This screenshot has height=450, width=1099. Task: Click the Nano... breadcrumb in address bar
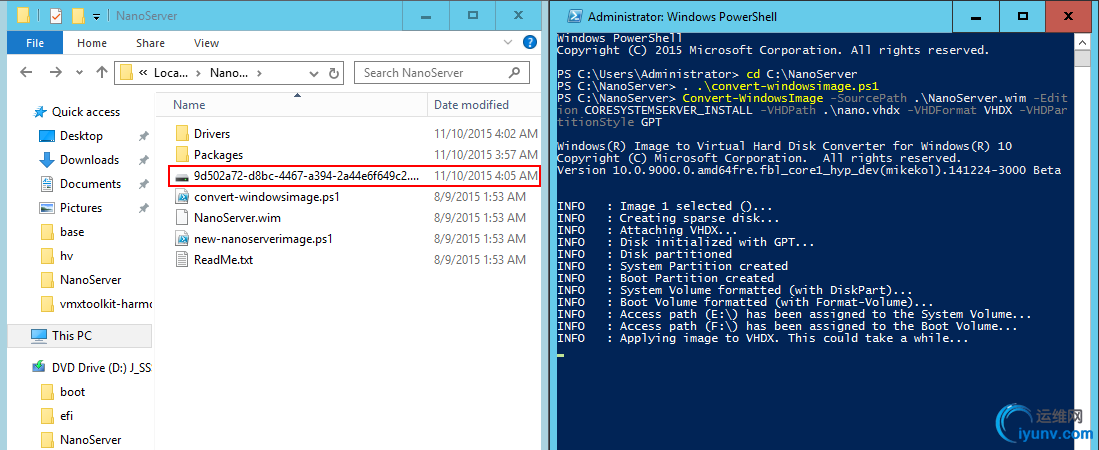tap(229, 73)
